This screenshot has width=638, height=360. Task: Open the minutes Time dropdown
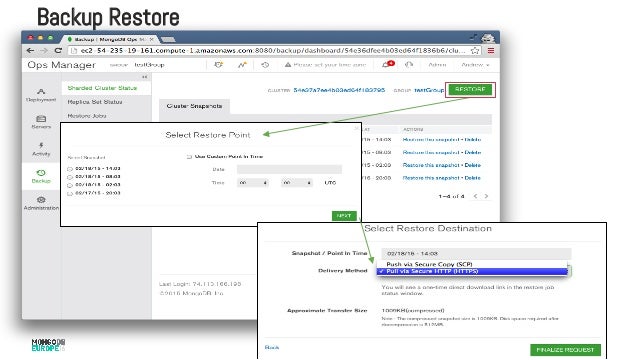coord(297,183)
